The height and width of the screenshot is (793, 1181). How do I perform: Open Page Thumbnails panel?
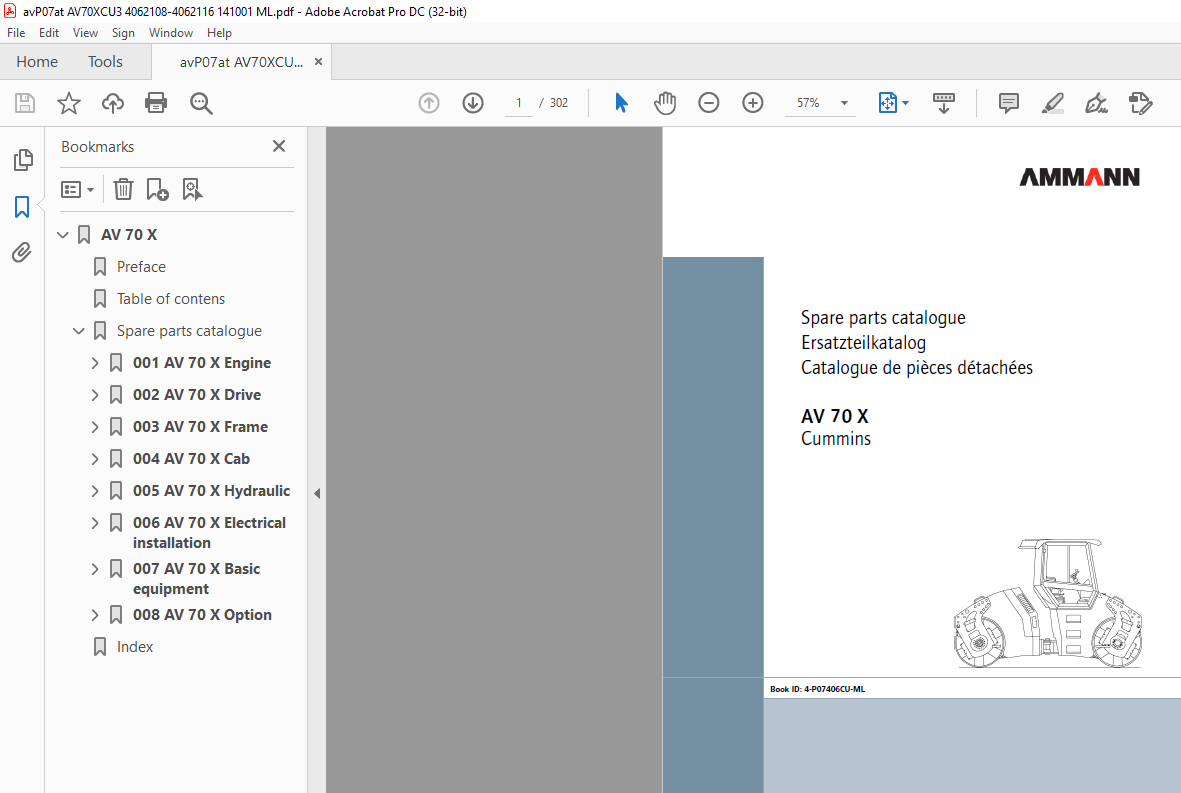click(23, 160)
